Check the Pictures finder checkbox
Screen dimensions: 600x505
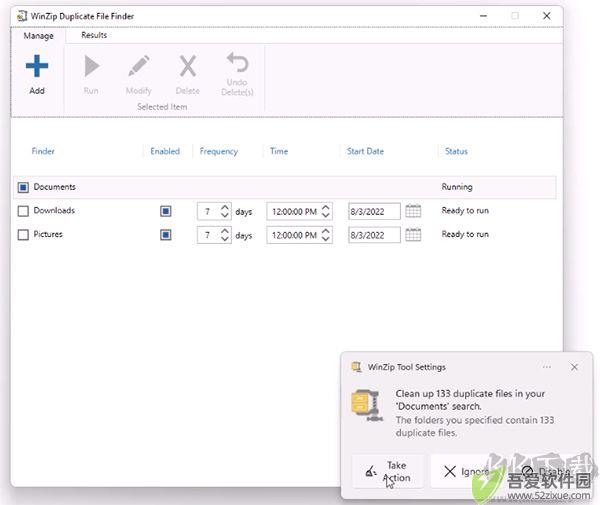23,235
